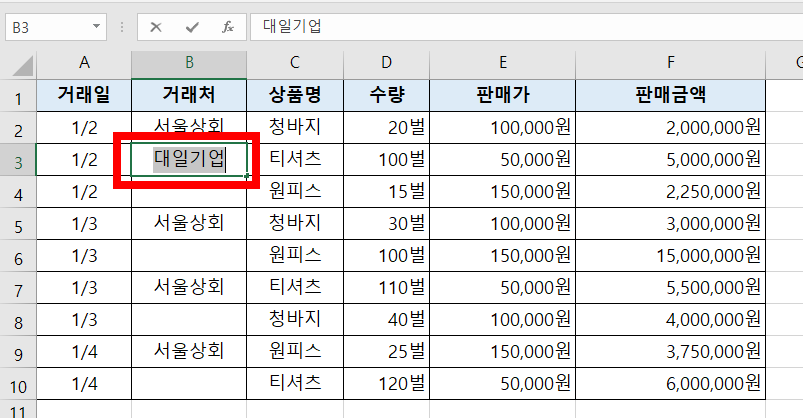Screen dimensions: 803x418
Task: Select 서울상회 in row 7
Action: tap(189, 287)
